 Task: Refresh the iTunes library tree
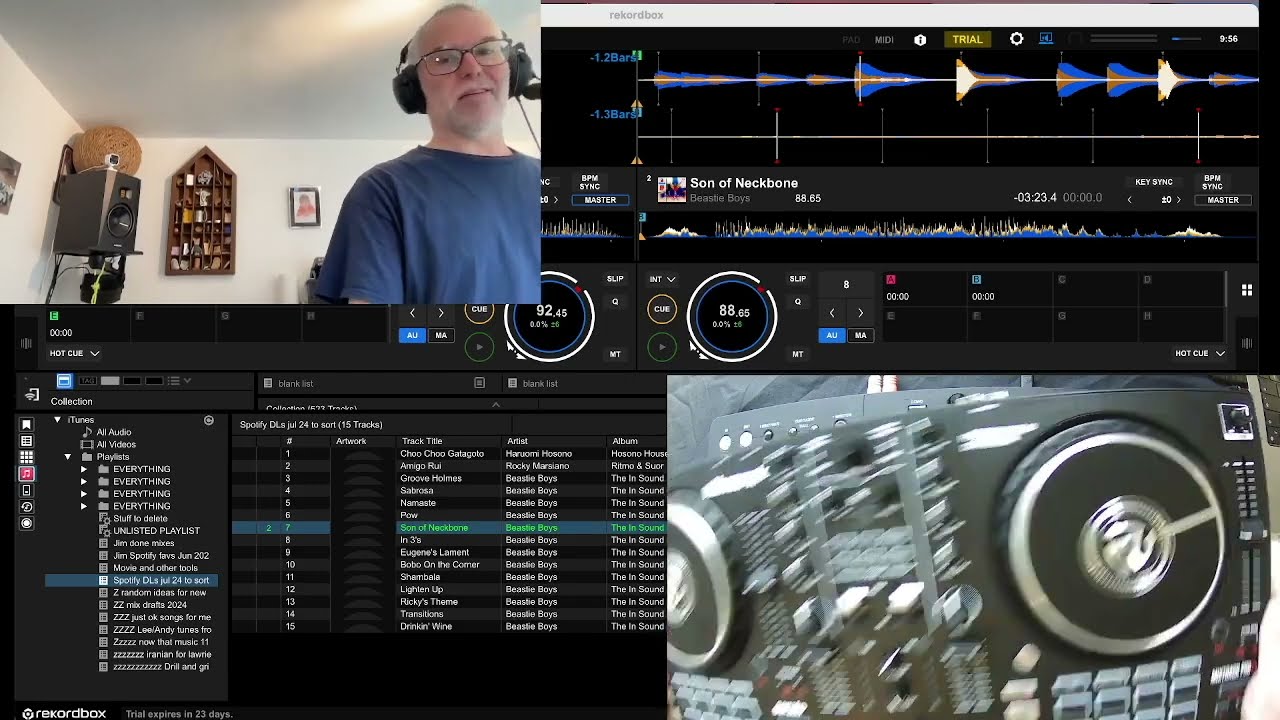(209, 420)
